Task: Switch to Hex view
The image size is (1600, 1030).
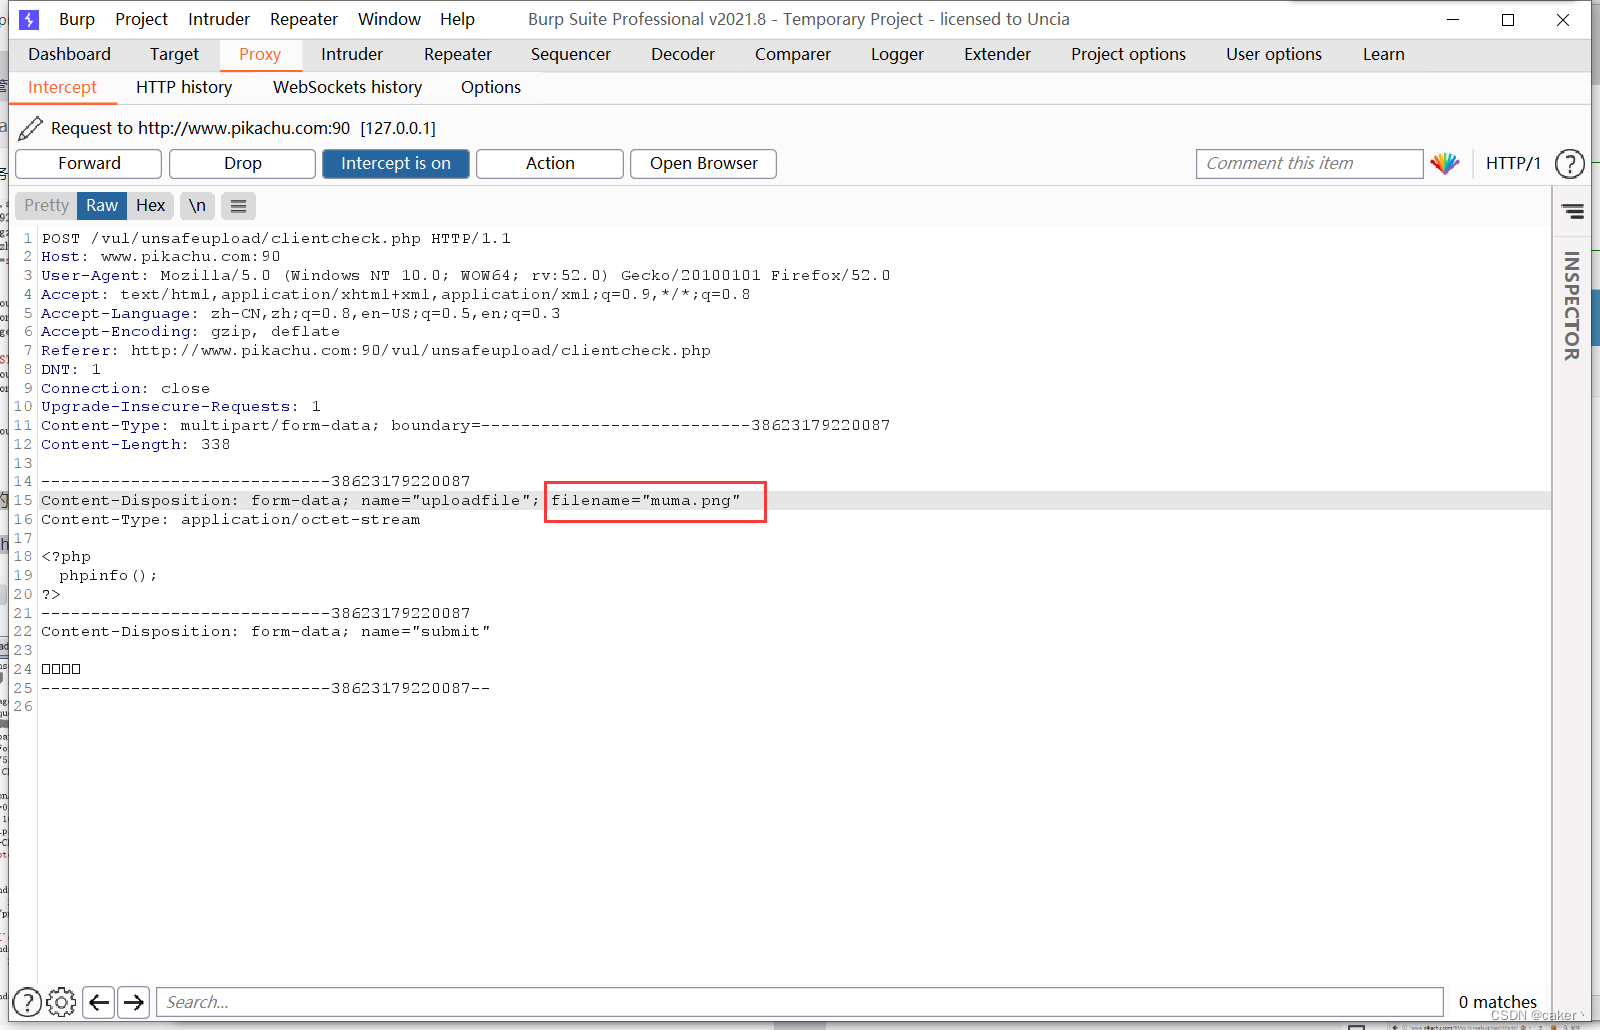Action: coord(151,206)
